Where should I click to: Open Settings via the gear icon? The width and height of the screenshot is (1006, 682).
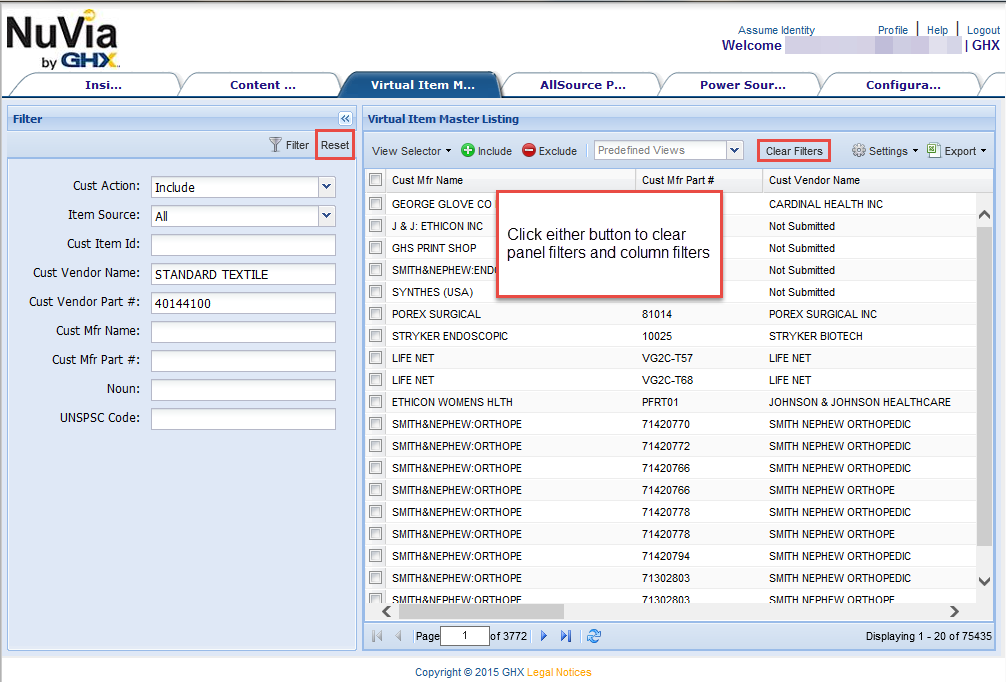pyautogui.click(x=858, y=150)
